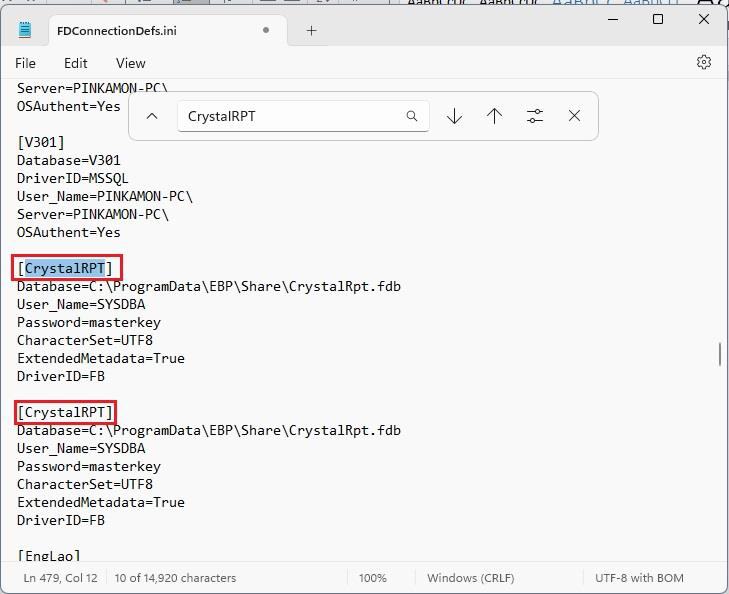Expand find bar to show replace
The image size is (729, 594).
pyautogui.click(x=152, y=116)
